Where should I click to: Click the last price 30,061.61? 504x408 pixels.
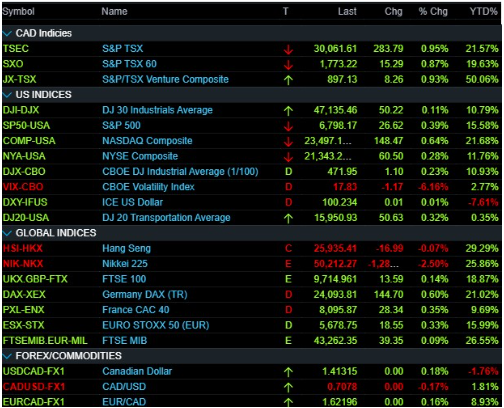point(335,49)
